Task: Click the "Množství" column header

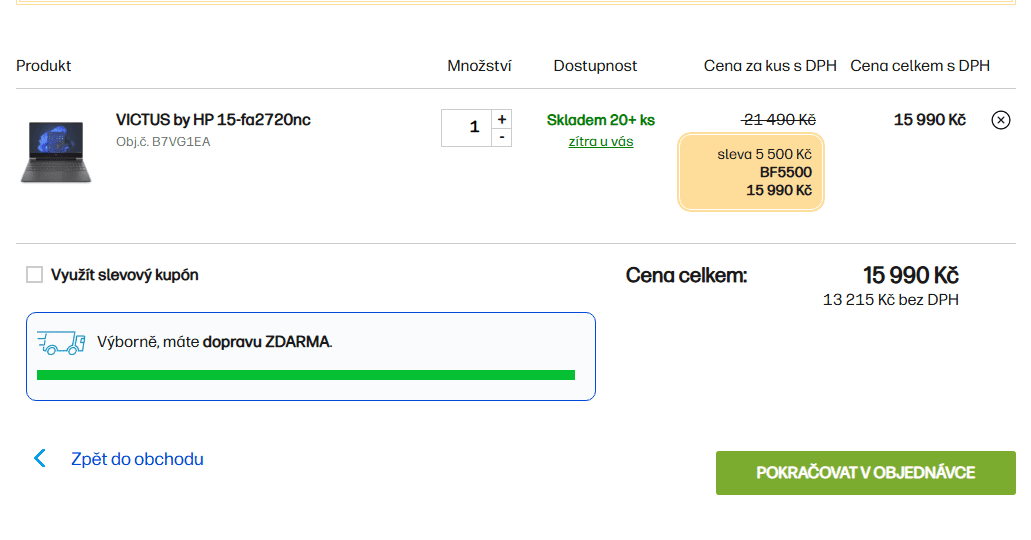Action: click(479, 66)
